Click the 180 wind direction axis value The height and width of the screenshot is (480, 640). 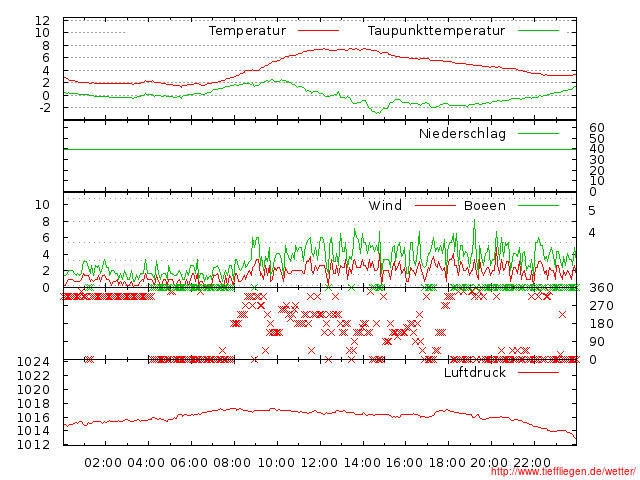(x=601, y=324)
